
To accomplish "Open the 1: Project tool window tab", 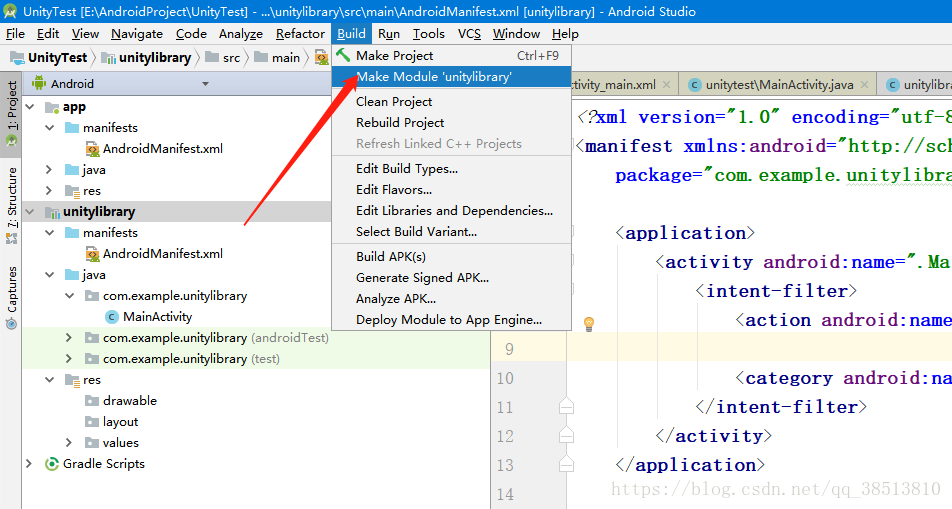I will point(11,115).
